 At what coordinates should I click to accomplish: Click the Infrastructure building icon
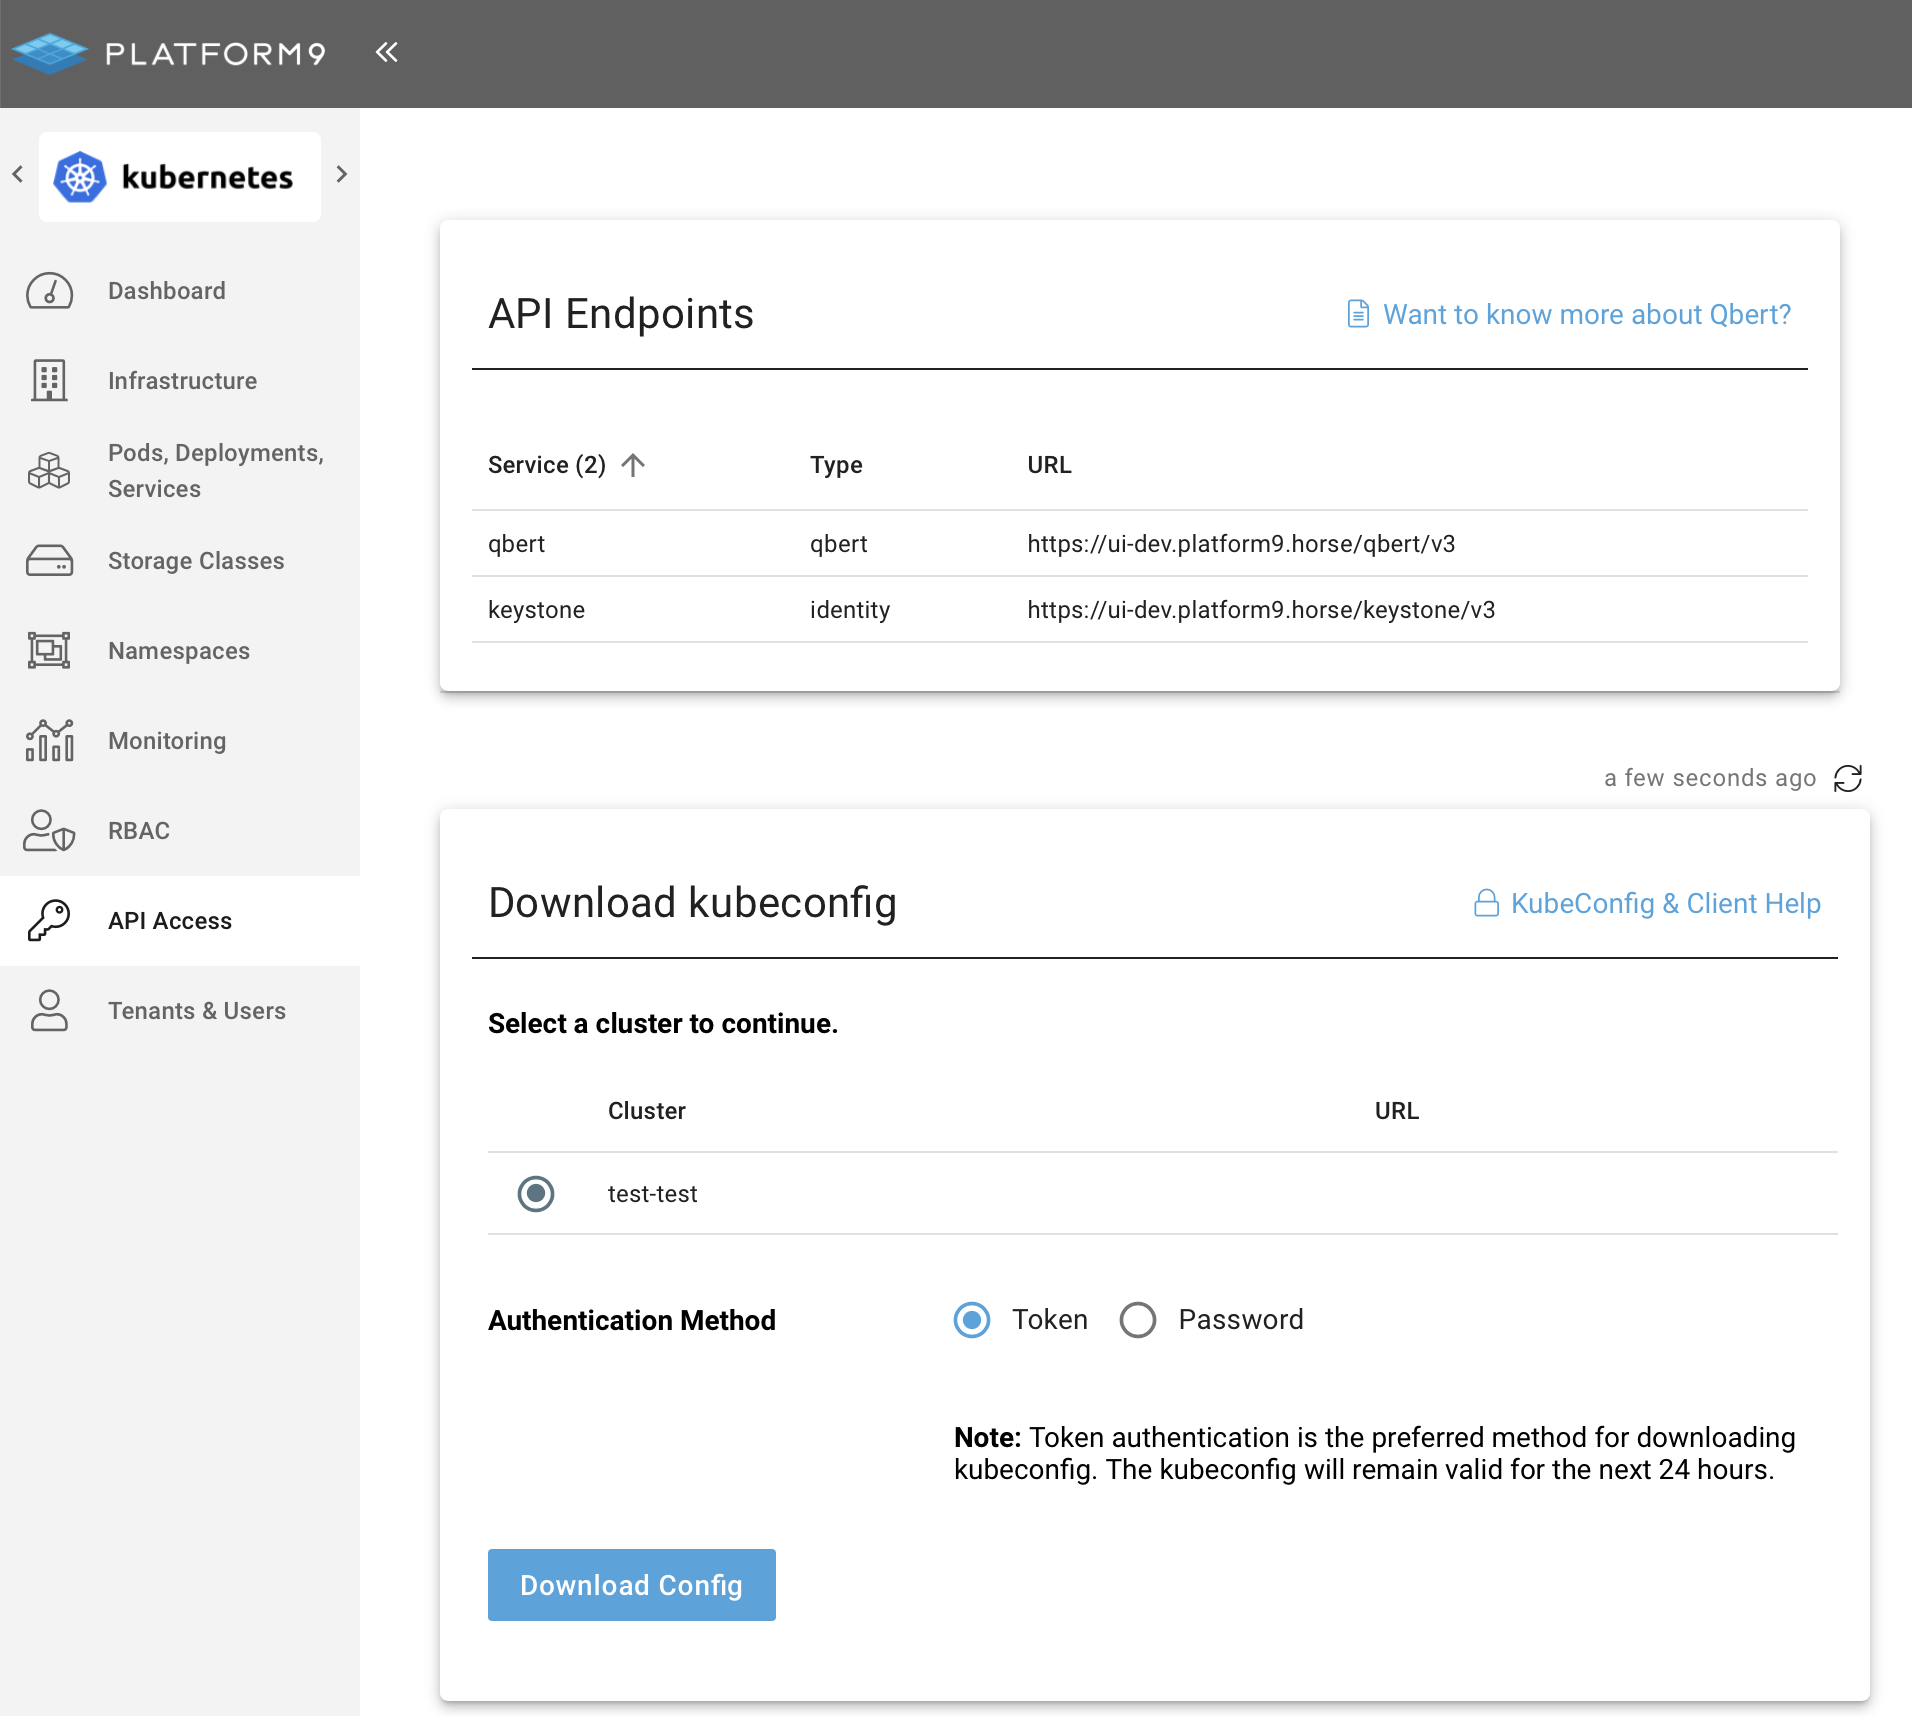(x=49, y=381)
